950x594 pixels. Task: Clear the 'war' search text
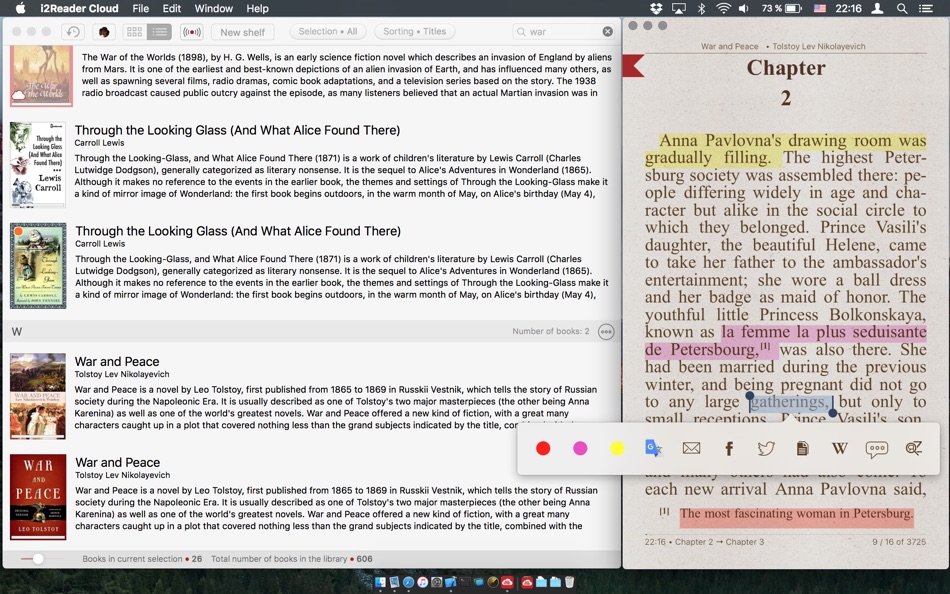point(607,32)
